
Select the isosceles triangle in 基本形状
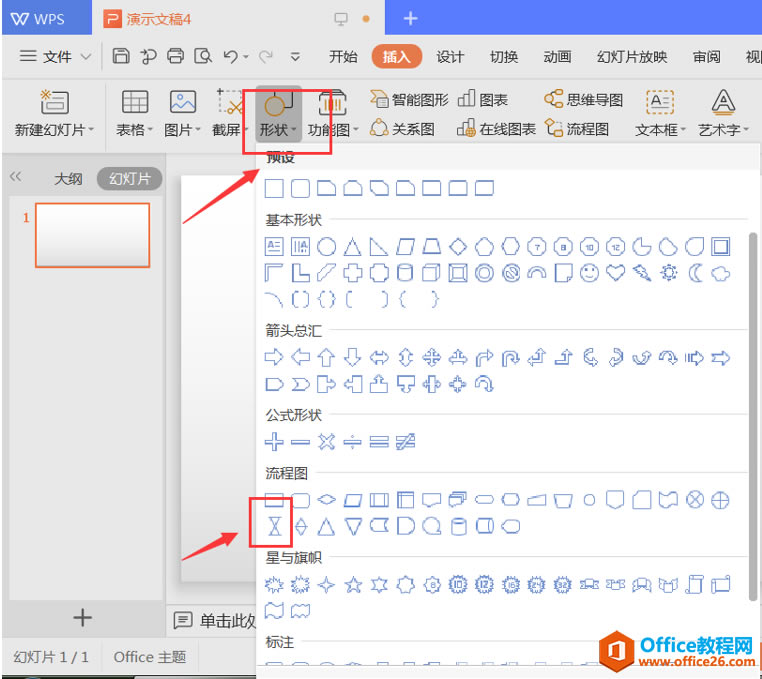click(x=353, y=247)
